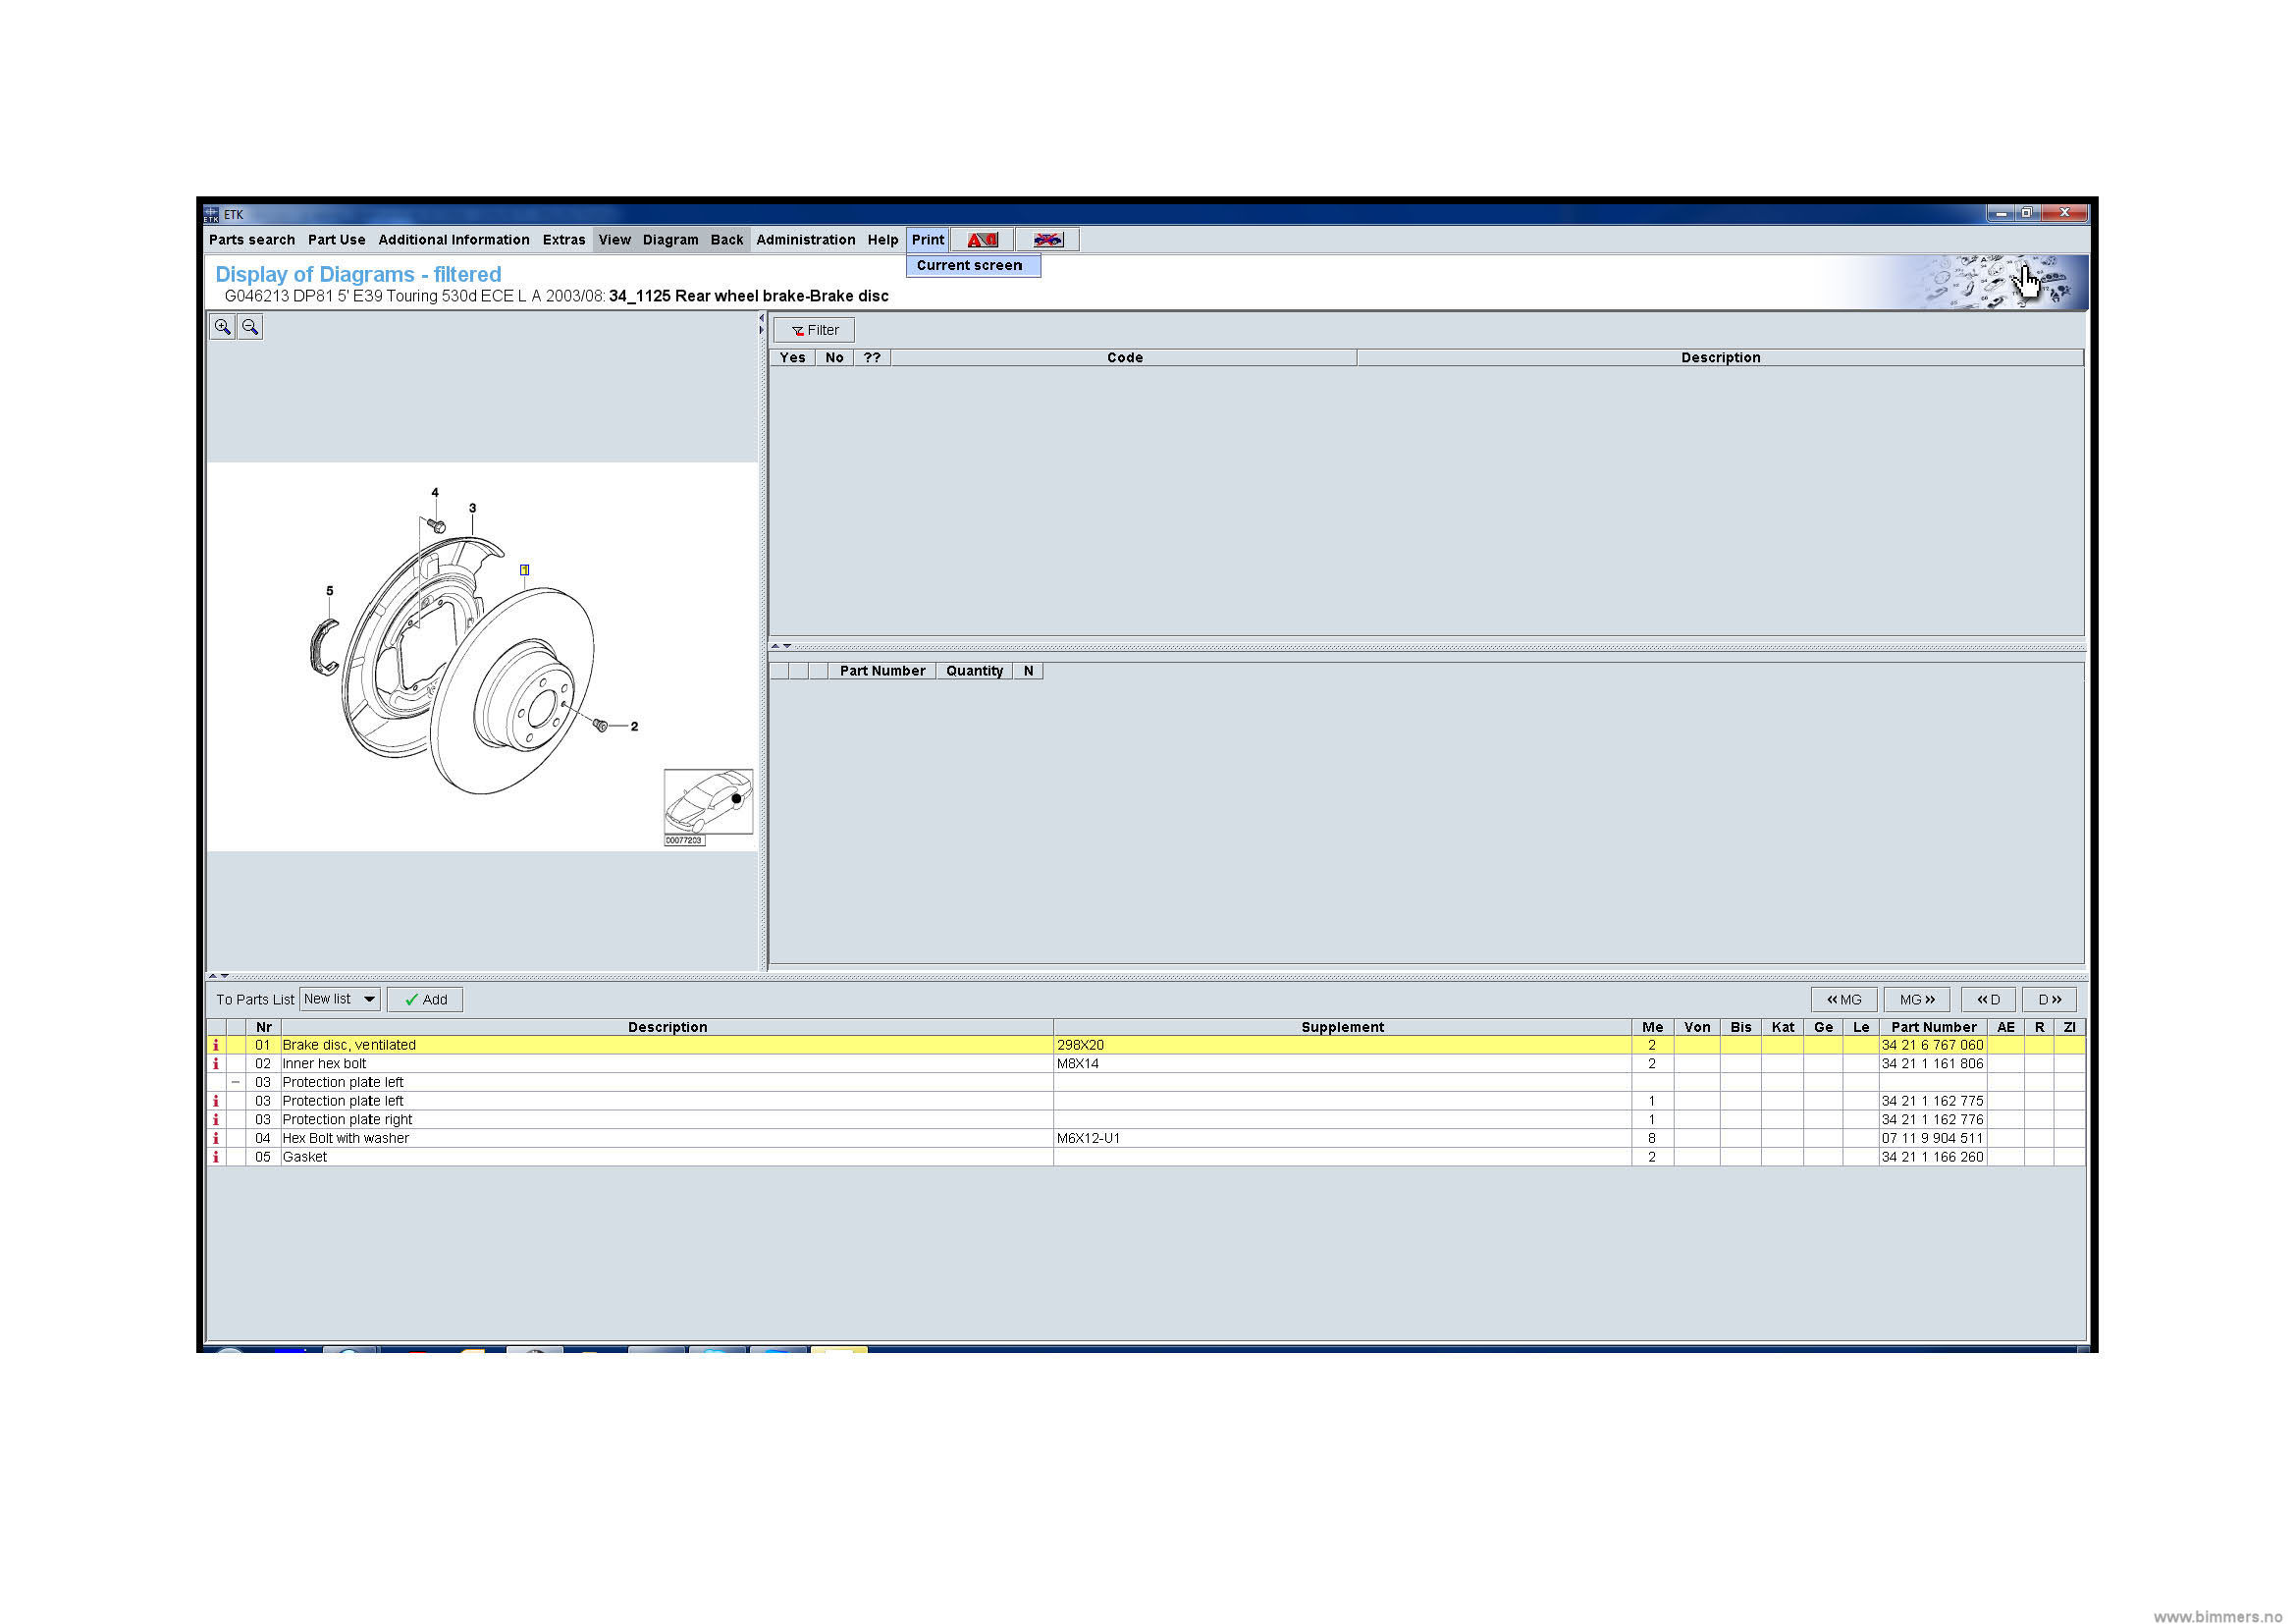Open info for Protection plate left 34 21 1 162 775
The height and width of the screenshot is (1624, 2296).
pos(215,1101)
